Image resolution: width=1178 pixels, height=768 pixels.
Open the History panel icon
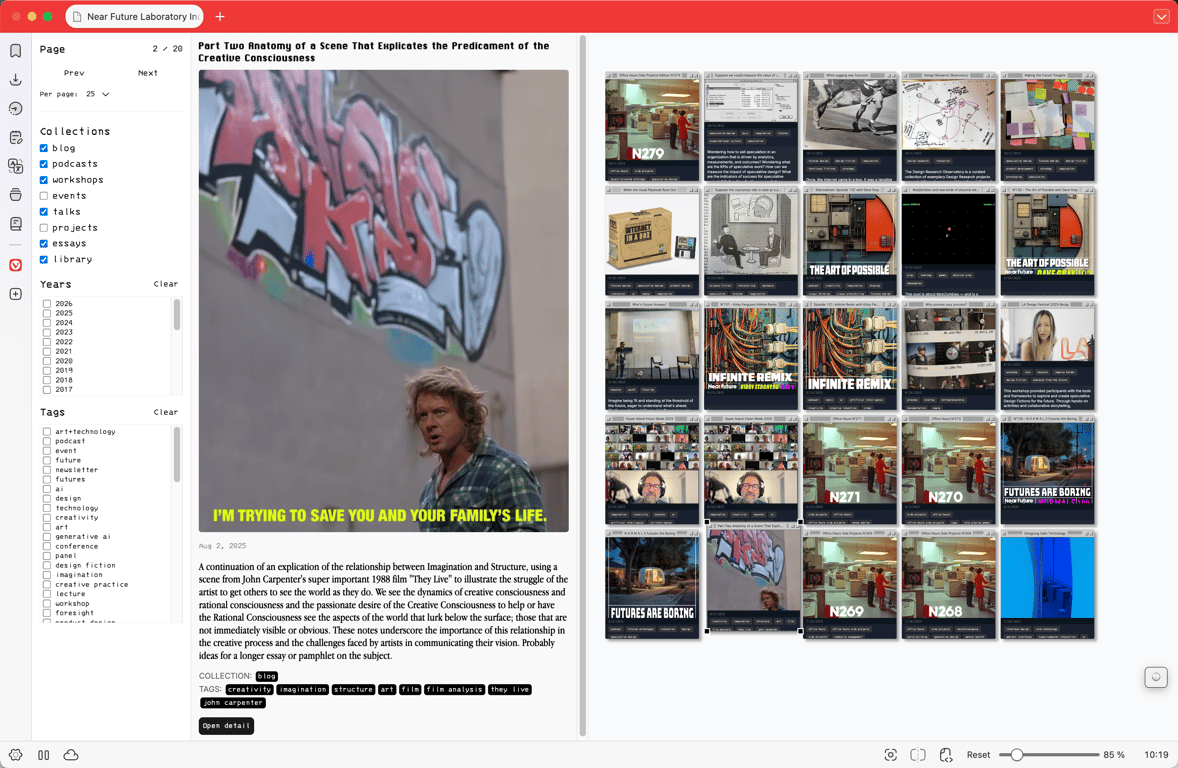pyautogui.click(x=15, y=108)
